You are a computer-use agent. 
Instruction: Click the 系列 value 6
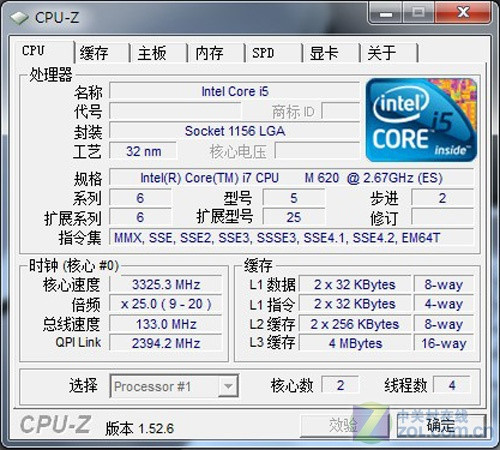point(140,198)
